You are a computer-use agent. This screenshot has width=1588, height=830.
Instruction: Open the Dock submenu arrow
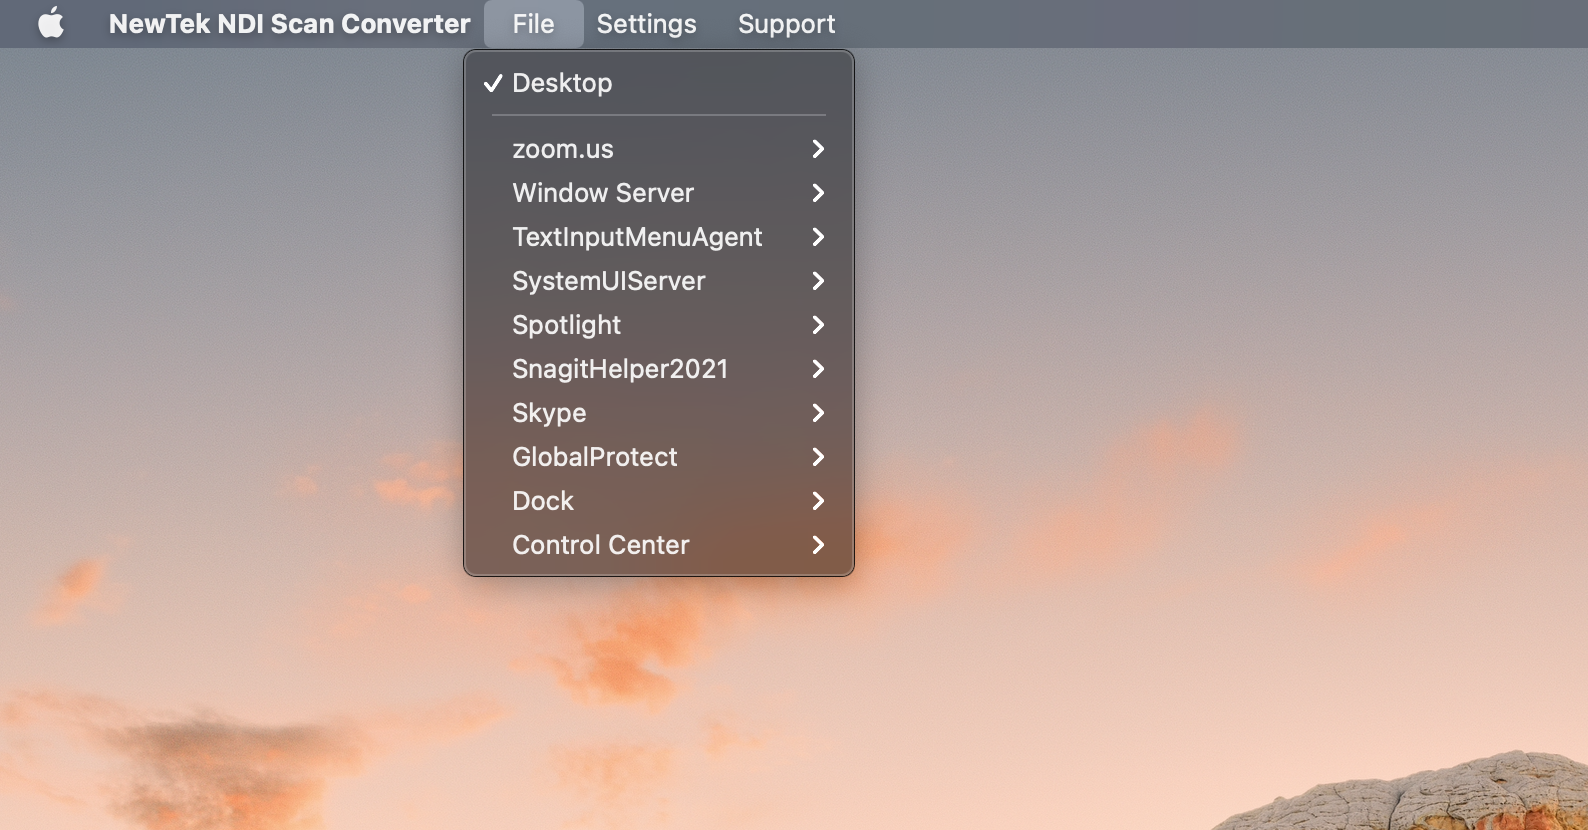pyautogui.click(x=817, y=501)
